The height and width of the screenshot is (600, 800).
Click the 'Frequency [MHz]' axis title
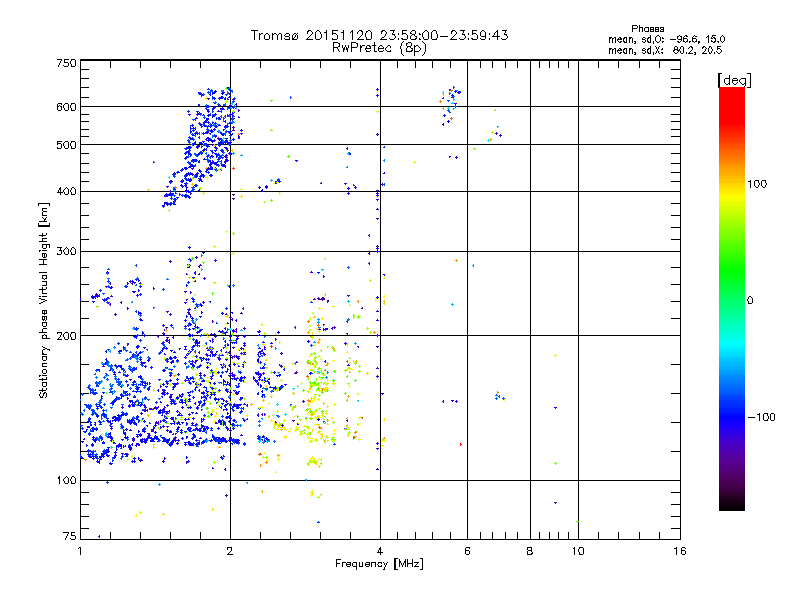(379, 564)
